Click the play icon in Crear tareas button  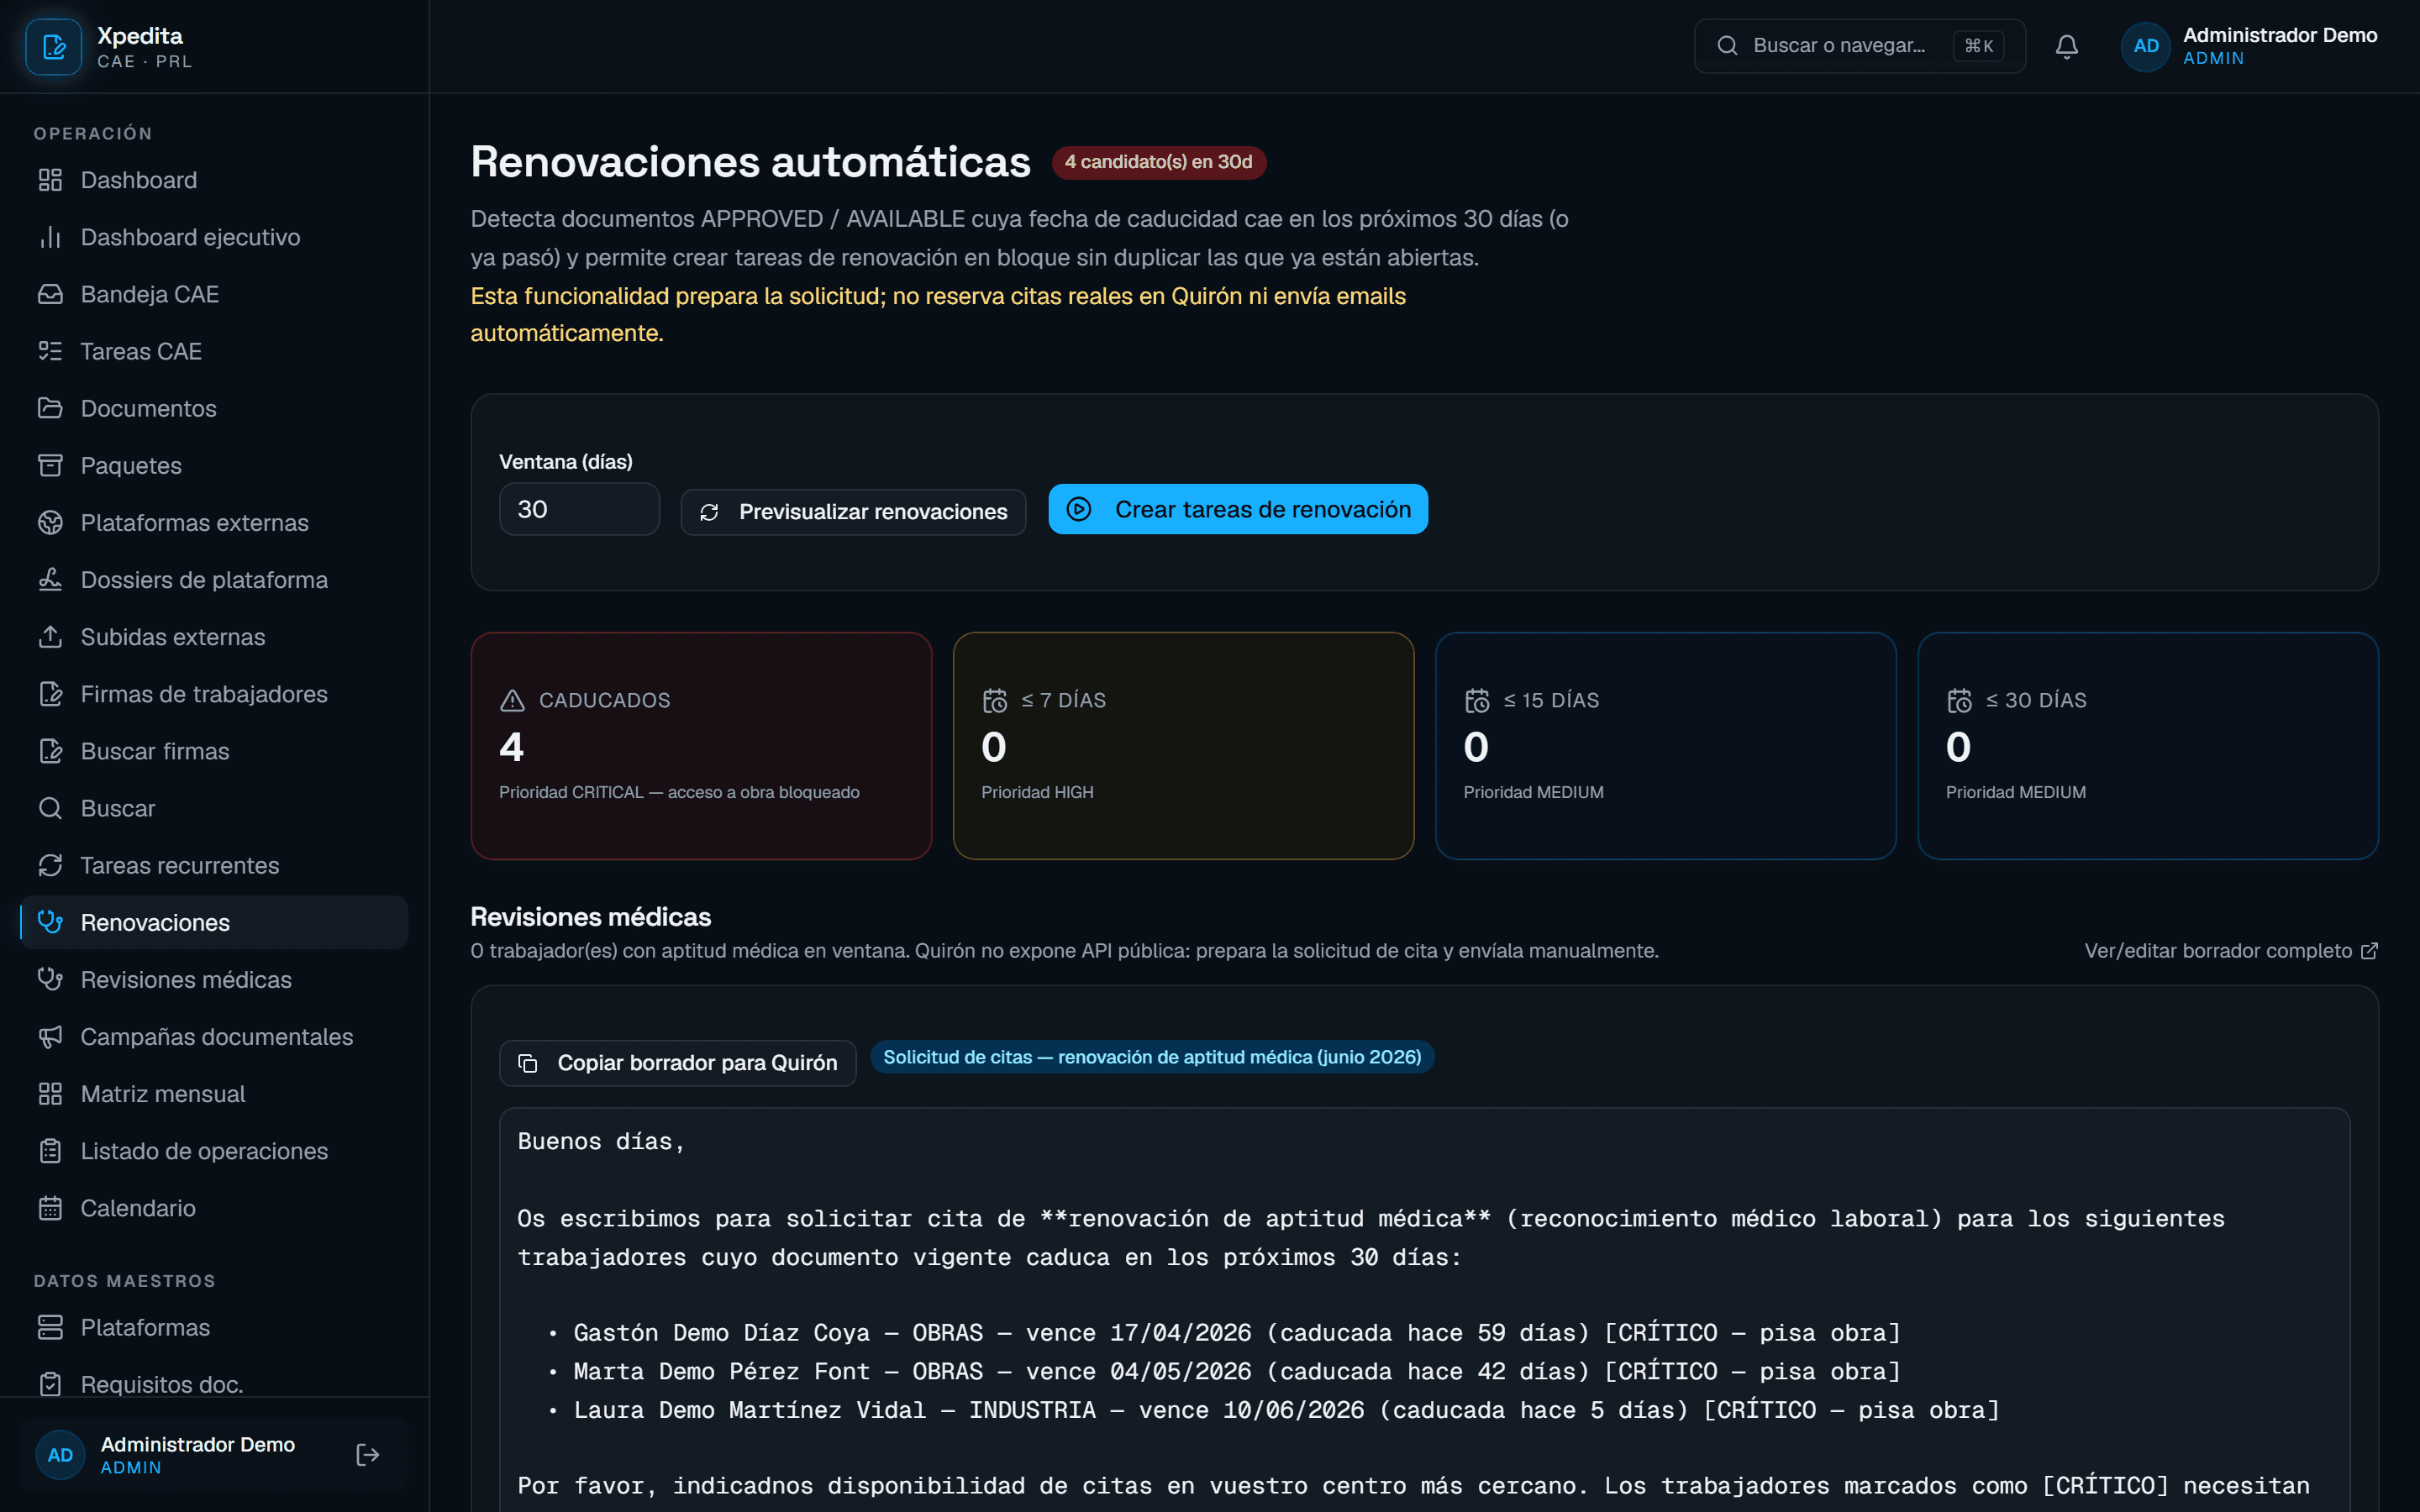[x=1078, y=509]
